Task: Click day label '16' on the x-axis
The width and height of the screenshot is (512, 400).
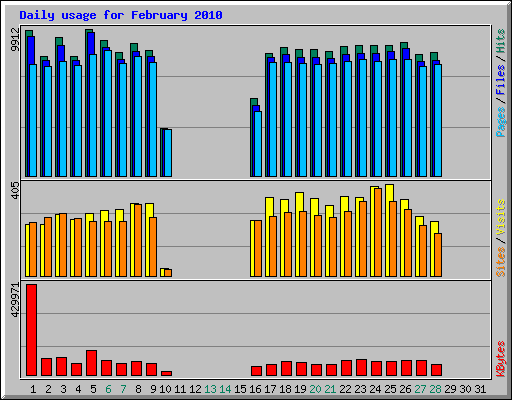Action: [255, 389]
